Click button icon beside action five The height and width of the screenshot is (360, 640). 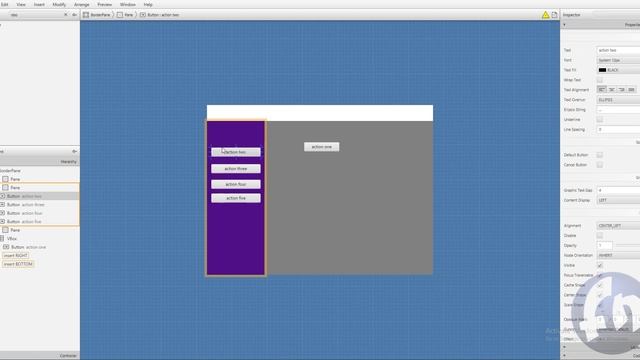(x=2, y=222)
